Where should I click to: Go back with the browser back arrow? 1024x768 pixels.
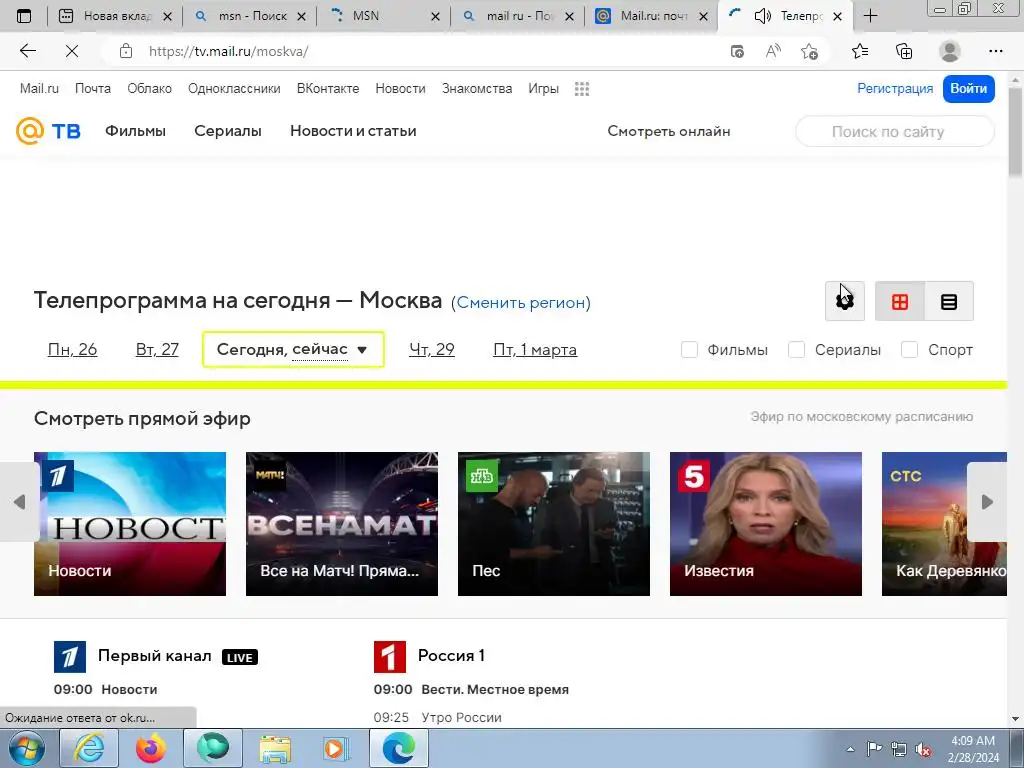coord(27,51)
